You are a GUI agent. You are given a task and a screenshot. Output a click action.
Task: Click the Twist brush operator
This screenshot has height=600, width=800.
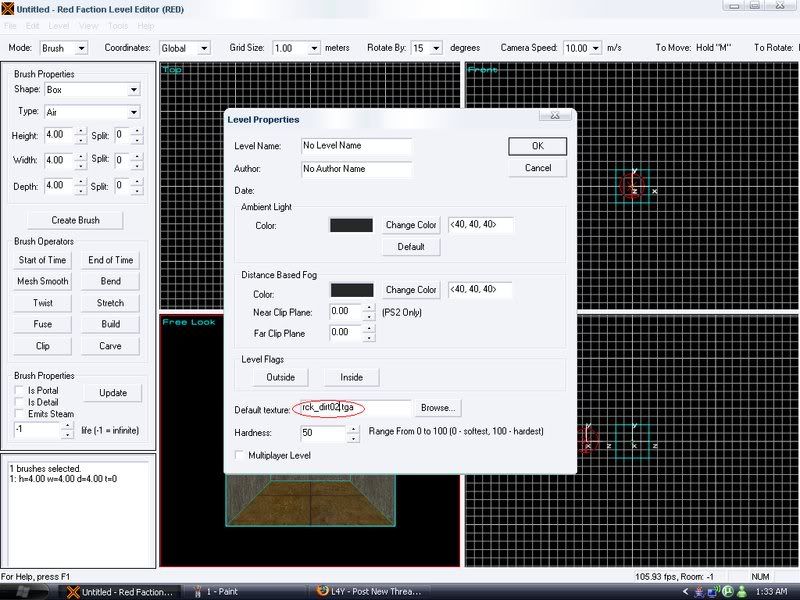coord(42,303)
